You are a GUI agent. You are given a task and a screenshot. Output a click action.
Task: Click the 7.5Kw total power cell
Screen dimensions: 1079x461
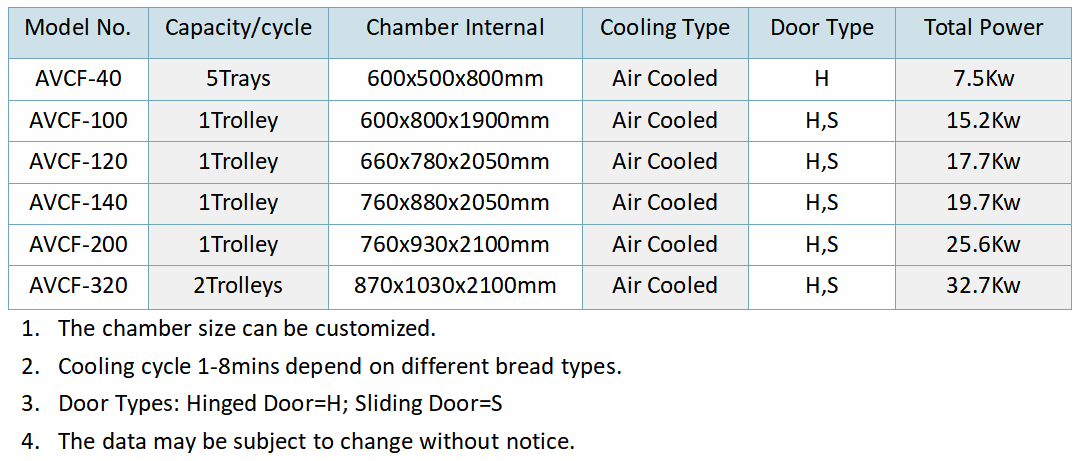click(983, 79)
